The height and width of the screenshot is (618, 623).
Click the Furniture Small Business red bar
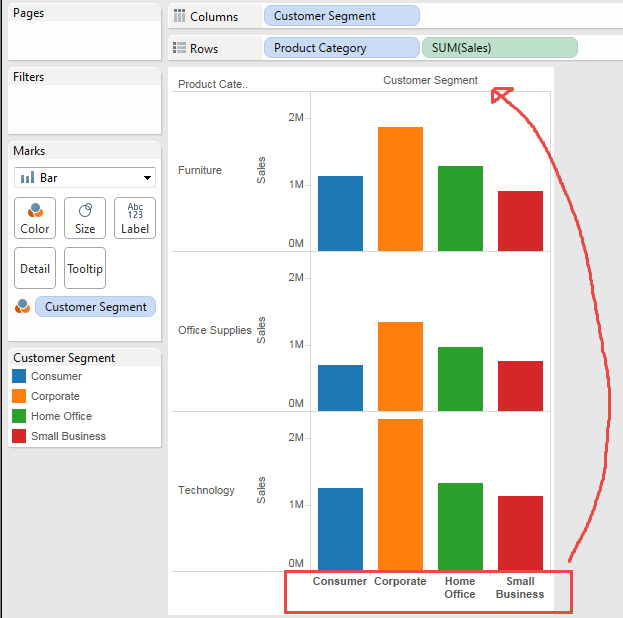(x=520, y=221)
